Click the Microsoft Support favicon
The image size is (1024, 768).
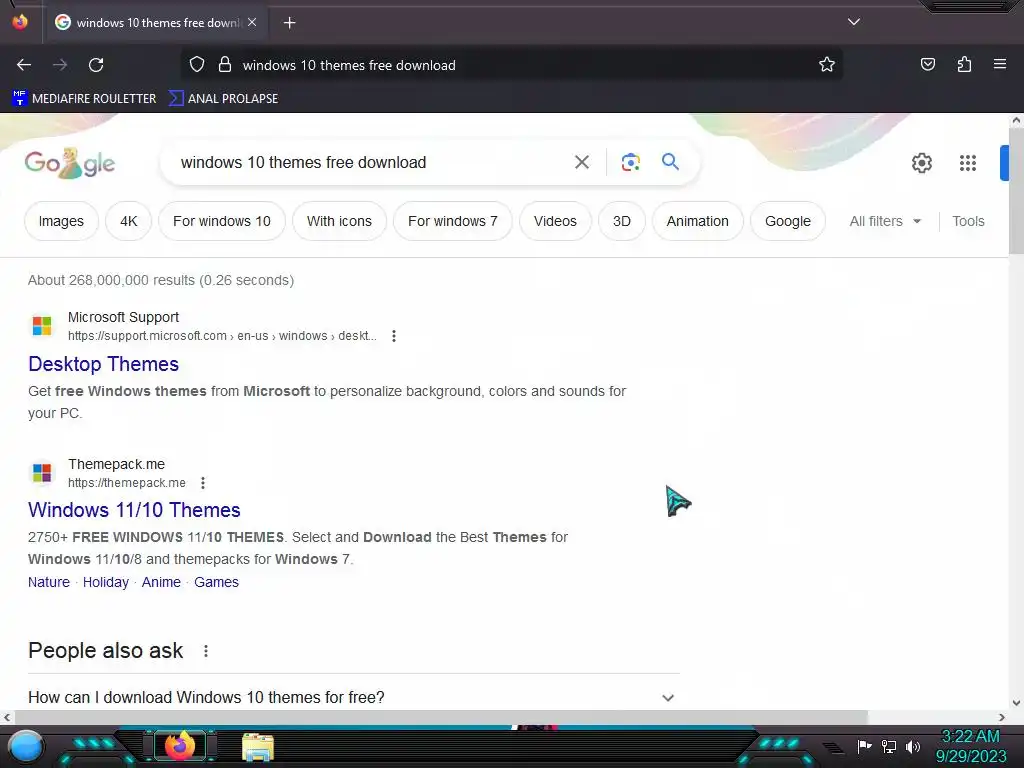[42, 325]
